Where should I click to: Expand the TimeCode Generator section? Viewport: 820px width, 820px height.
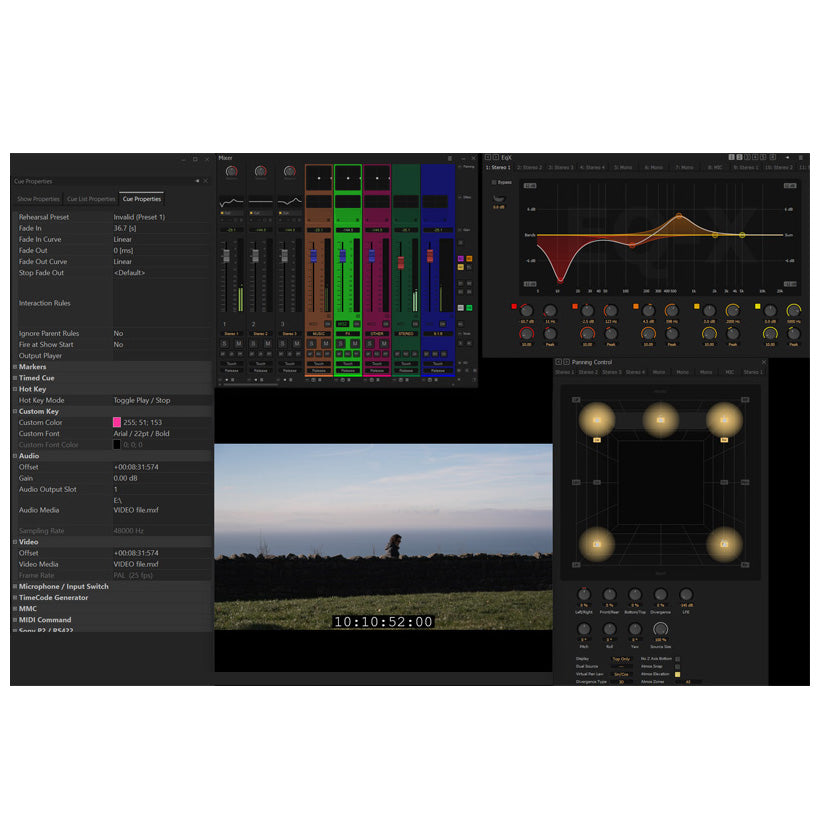[15, 598]
